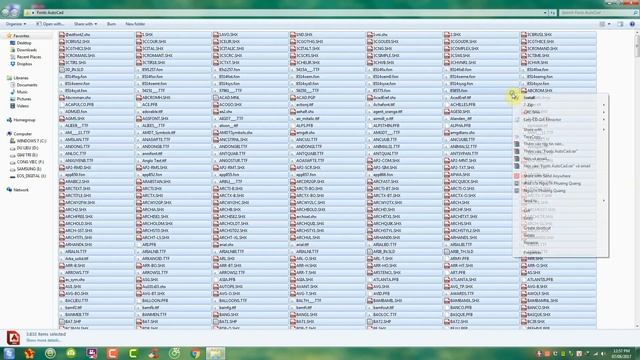Screen dimensions: 640x360
Task: Select Computer in the navigation pane
Action: (x=22, y=134)
